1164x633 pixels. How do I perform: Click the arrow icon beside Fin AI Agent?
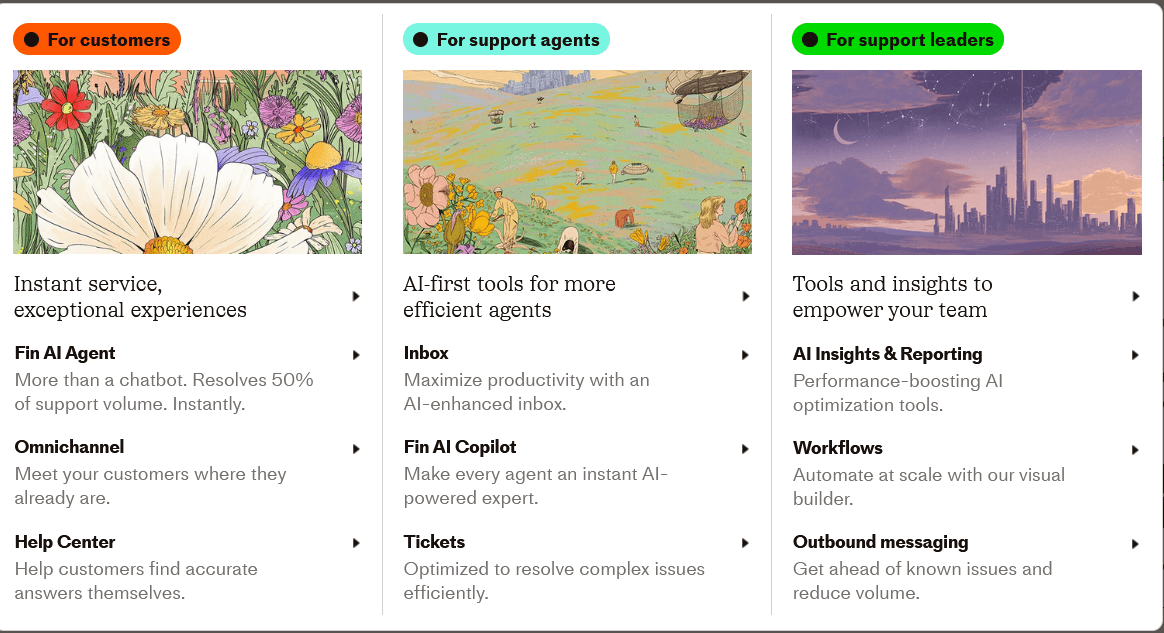(x=356, y=355)
